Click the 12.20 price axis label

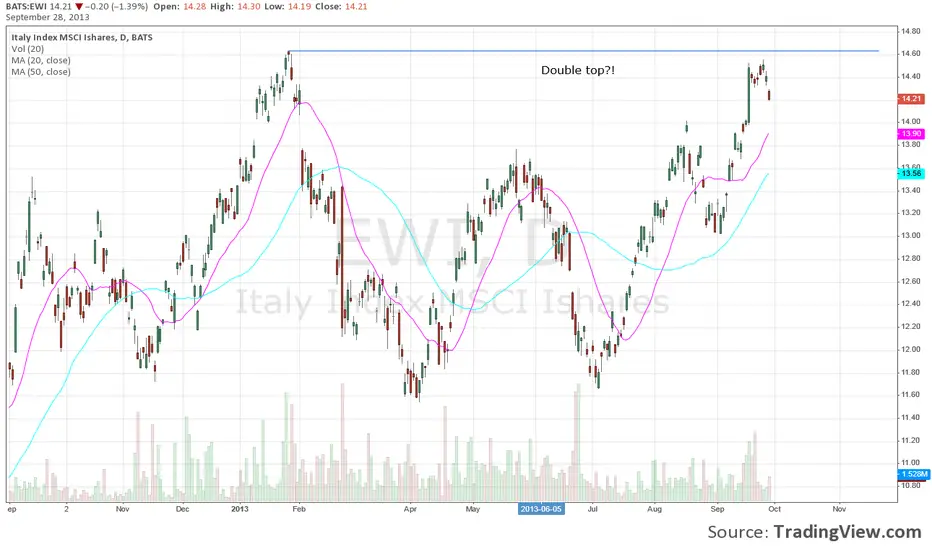tap(911, 326)
